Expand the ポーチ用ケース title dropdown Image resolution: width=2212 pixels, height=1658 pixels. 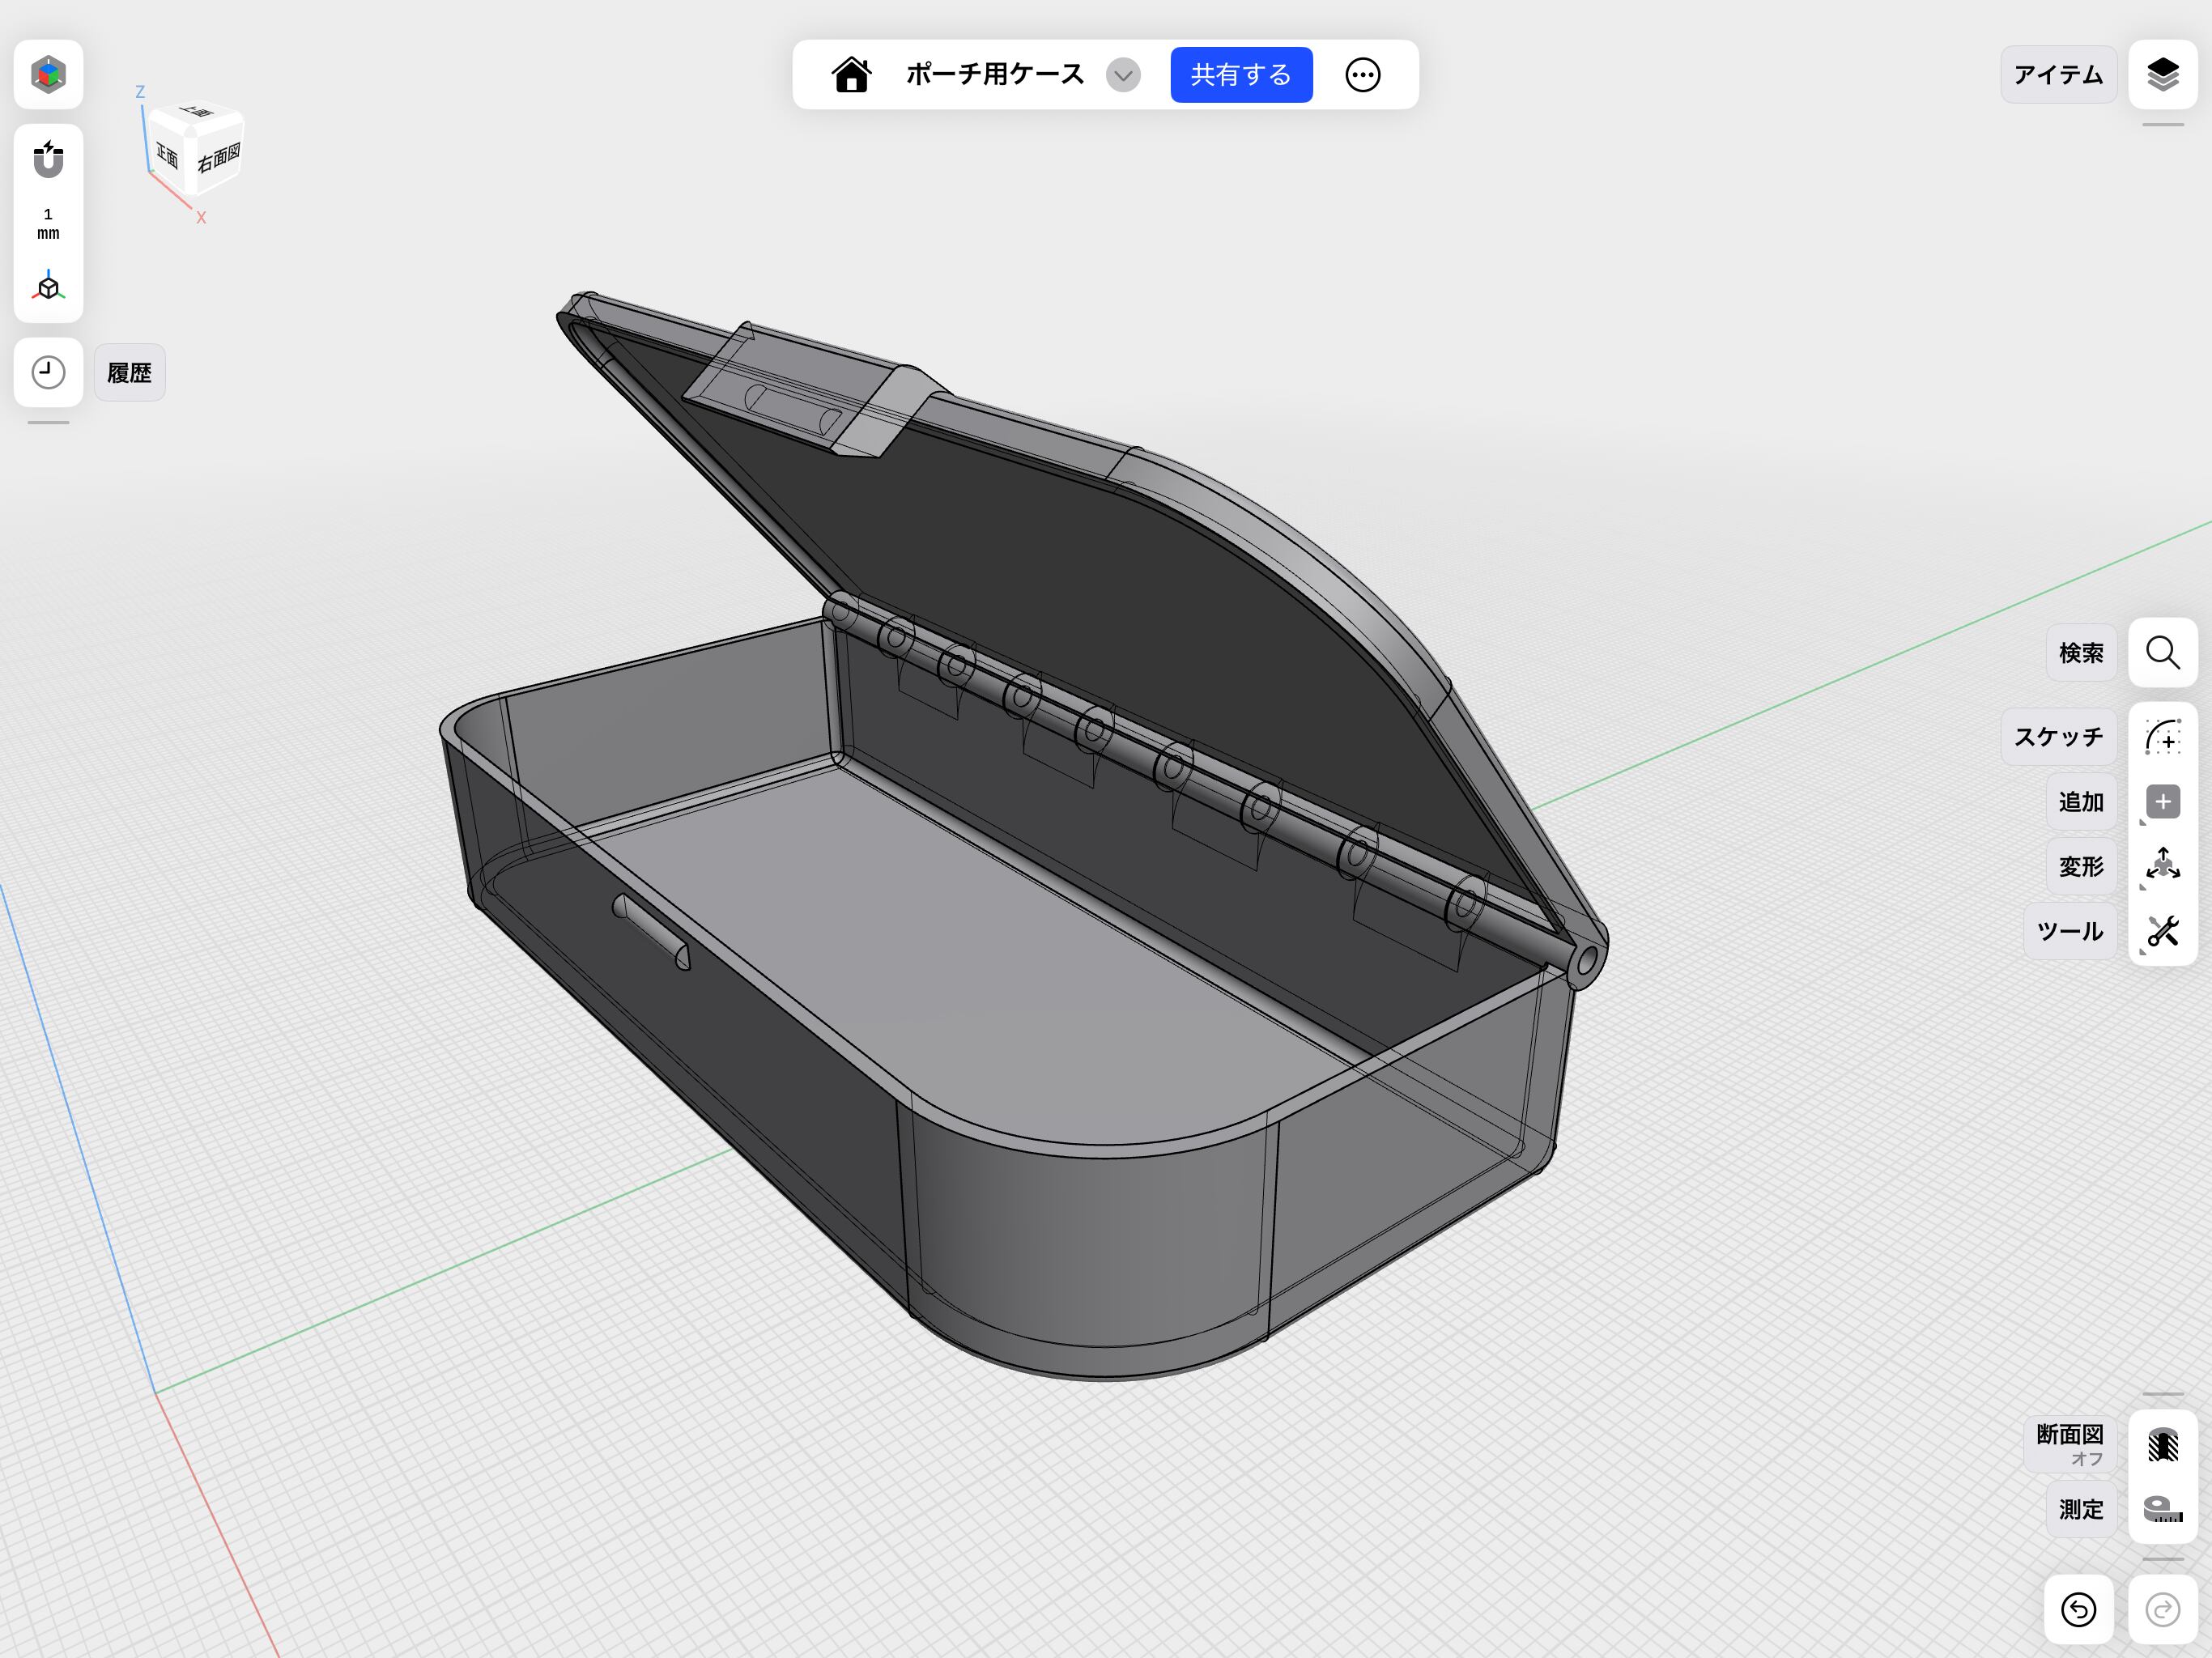1123,75
